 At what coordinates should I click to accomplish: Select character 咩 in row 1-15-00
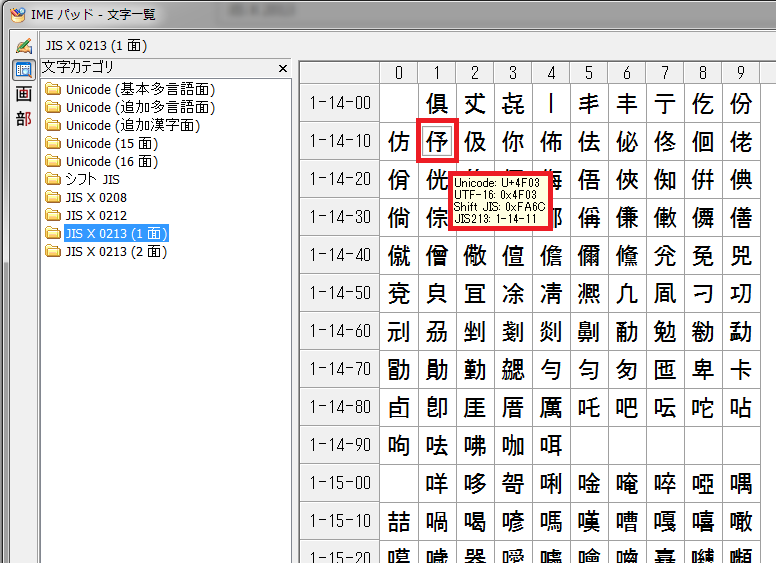tap(437, 483)
